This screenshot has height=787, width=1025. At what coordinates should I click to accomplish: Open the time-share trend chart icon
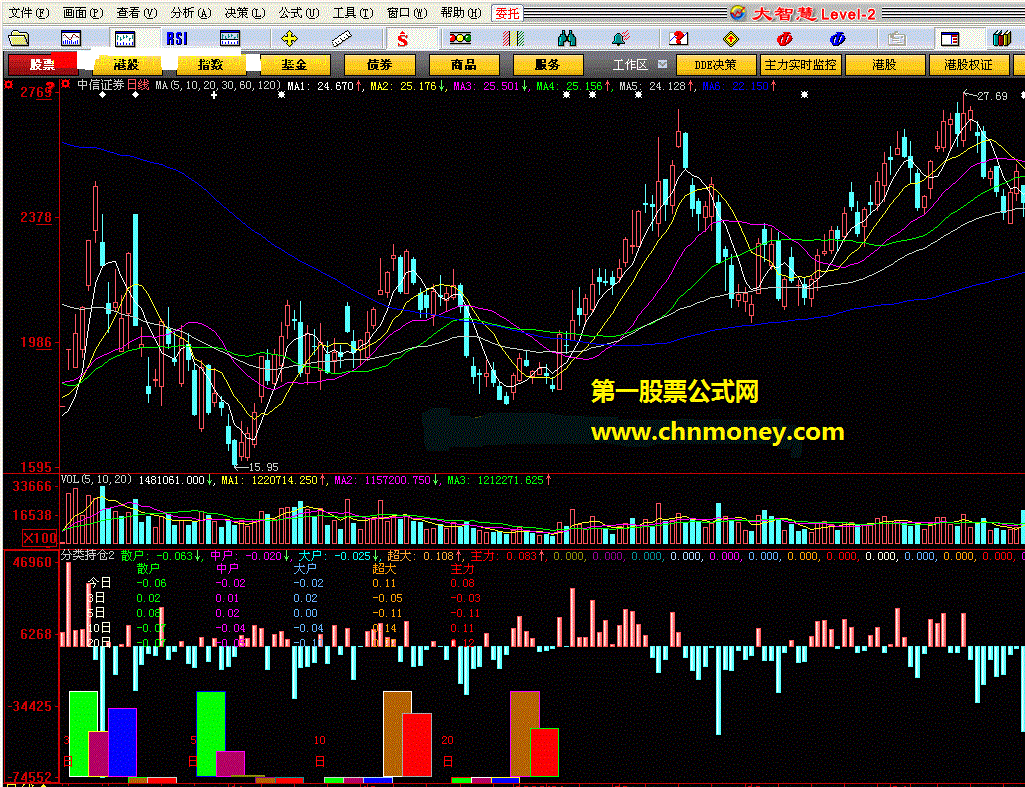point(71,39)
